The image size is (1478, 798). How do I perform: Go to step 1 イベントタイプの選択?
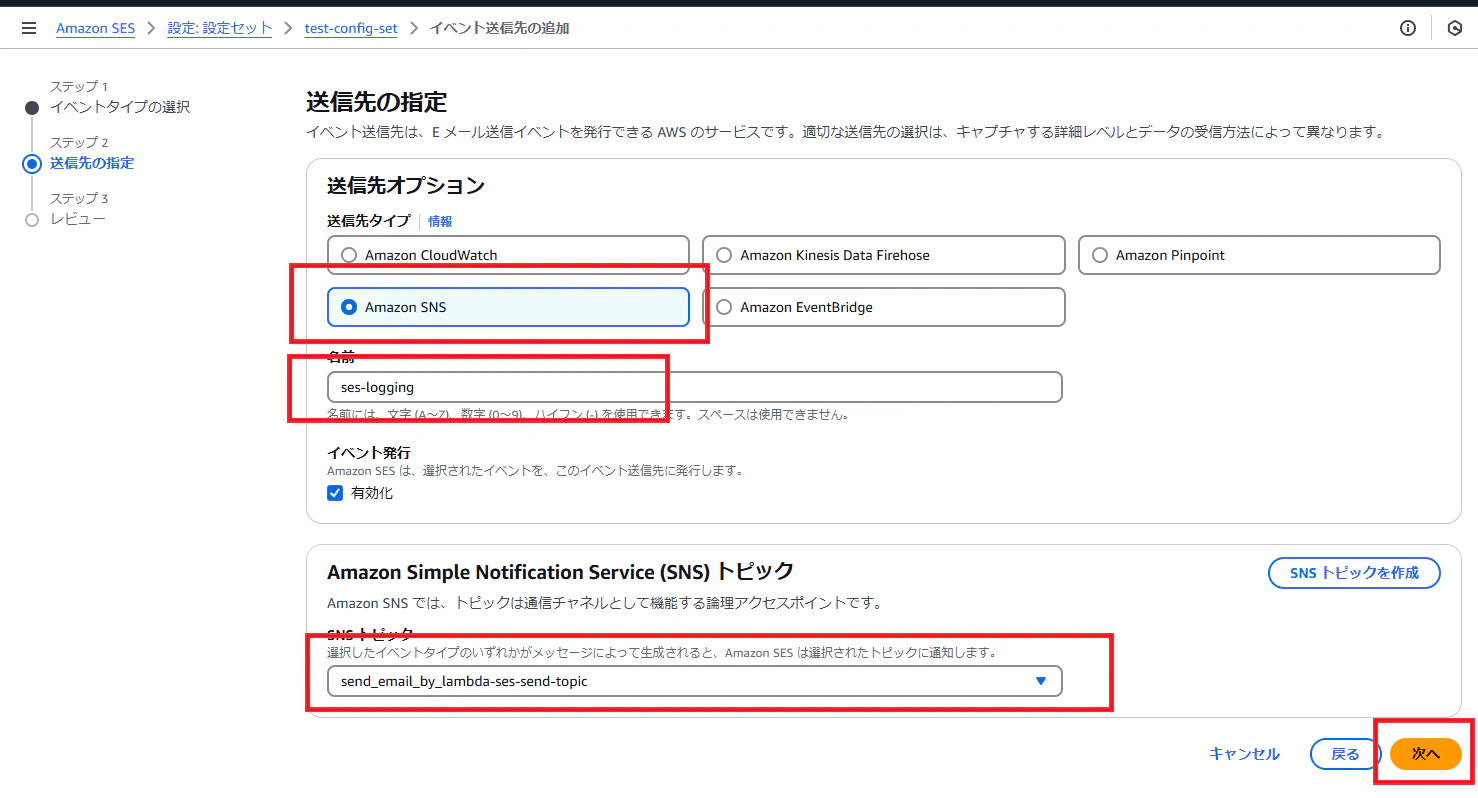tap(120, 107)
